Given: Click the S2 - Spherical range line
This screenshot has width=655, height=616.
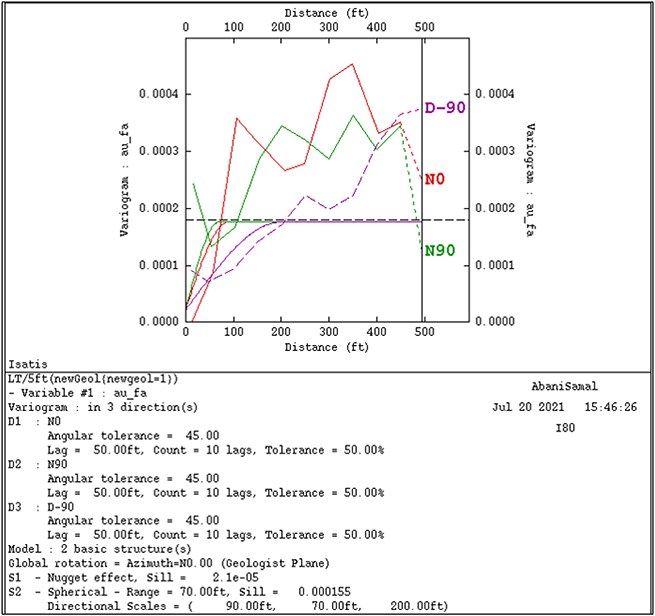Looking at the screenshot, I should (178, 591).
